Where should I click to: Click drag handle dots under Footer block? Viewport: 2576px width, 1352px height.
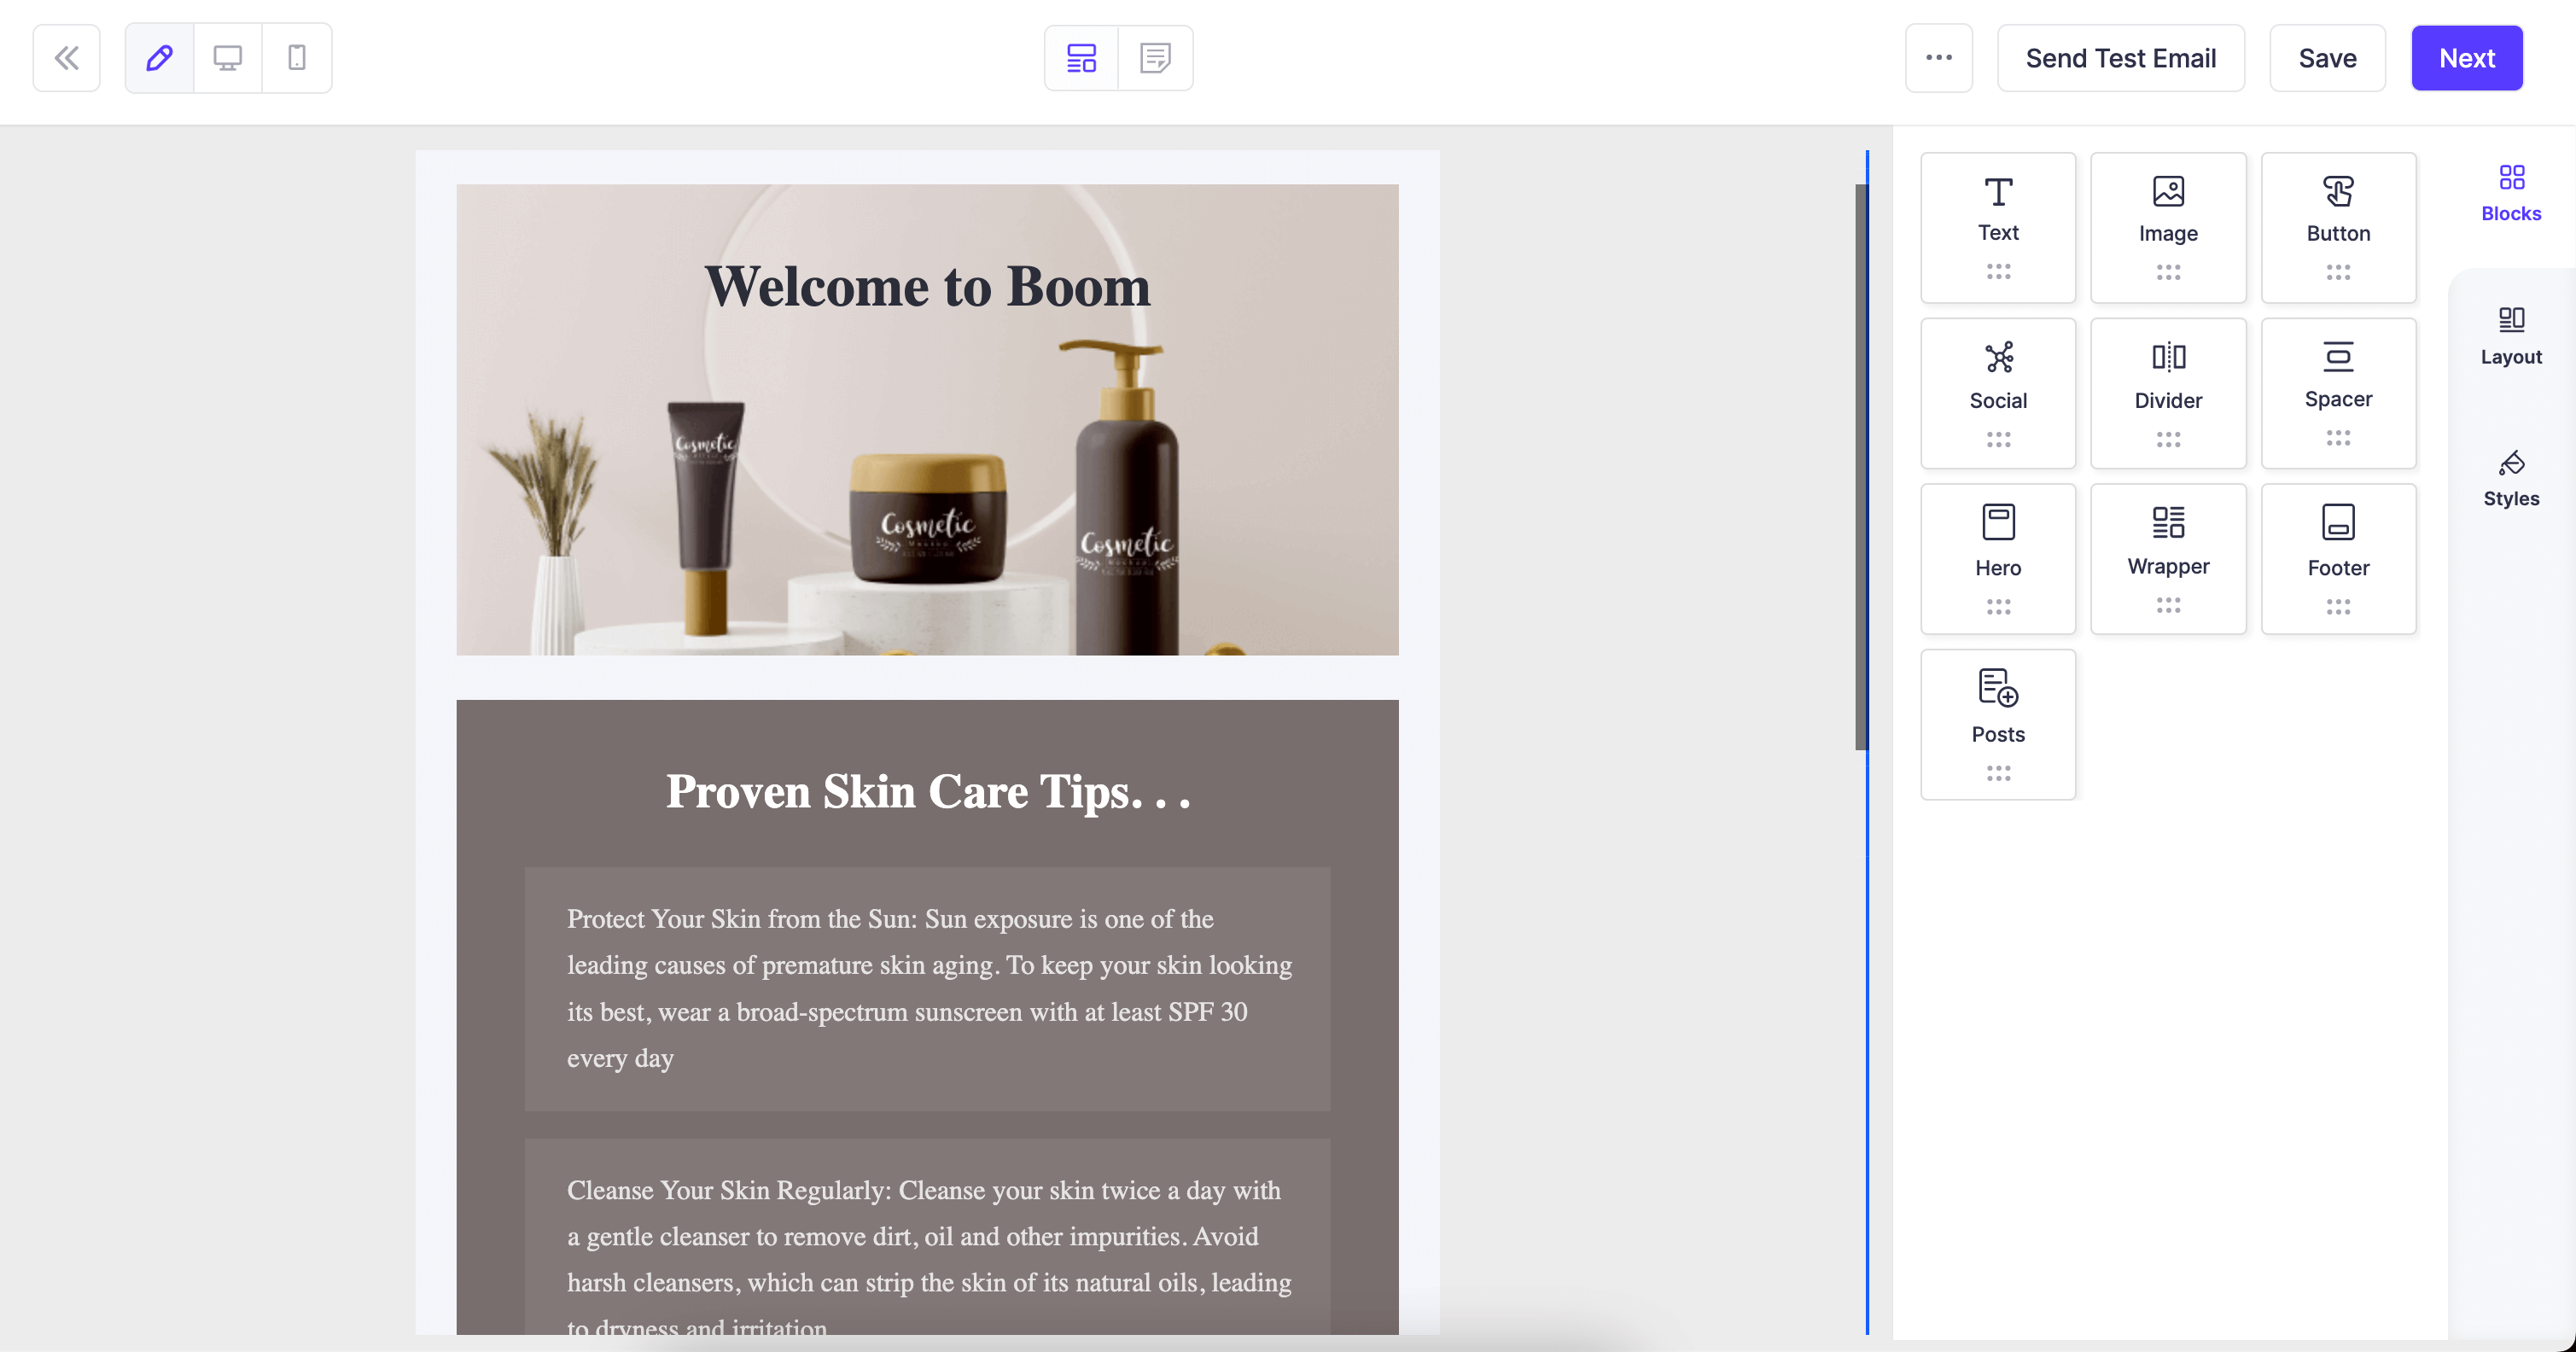point(2338,606)
